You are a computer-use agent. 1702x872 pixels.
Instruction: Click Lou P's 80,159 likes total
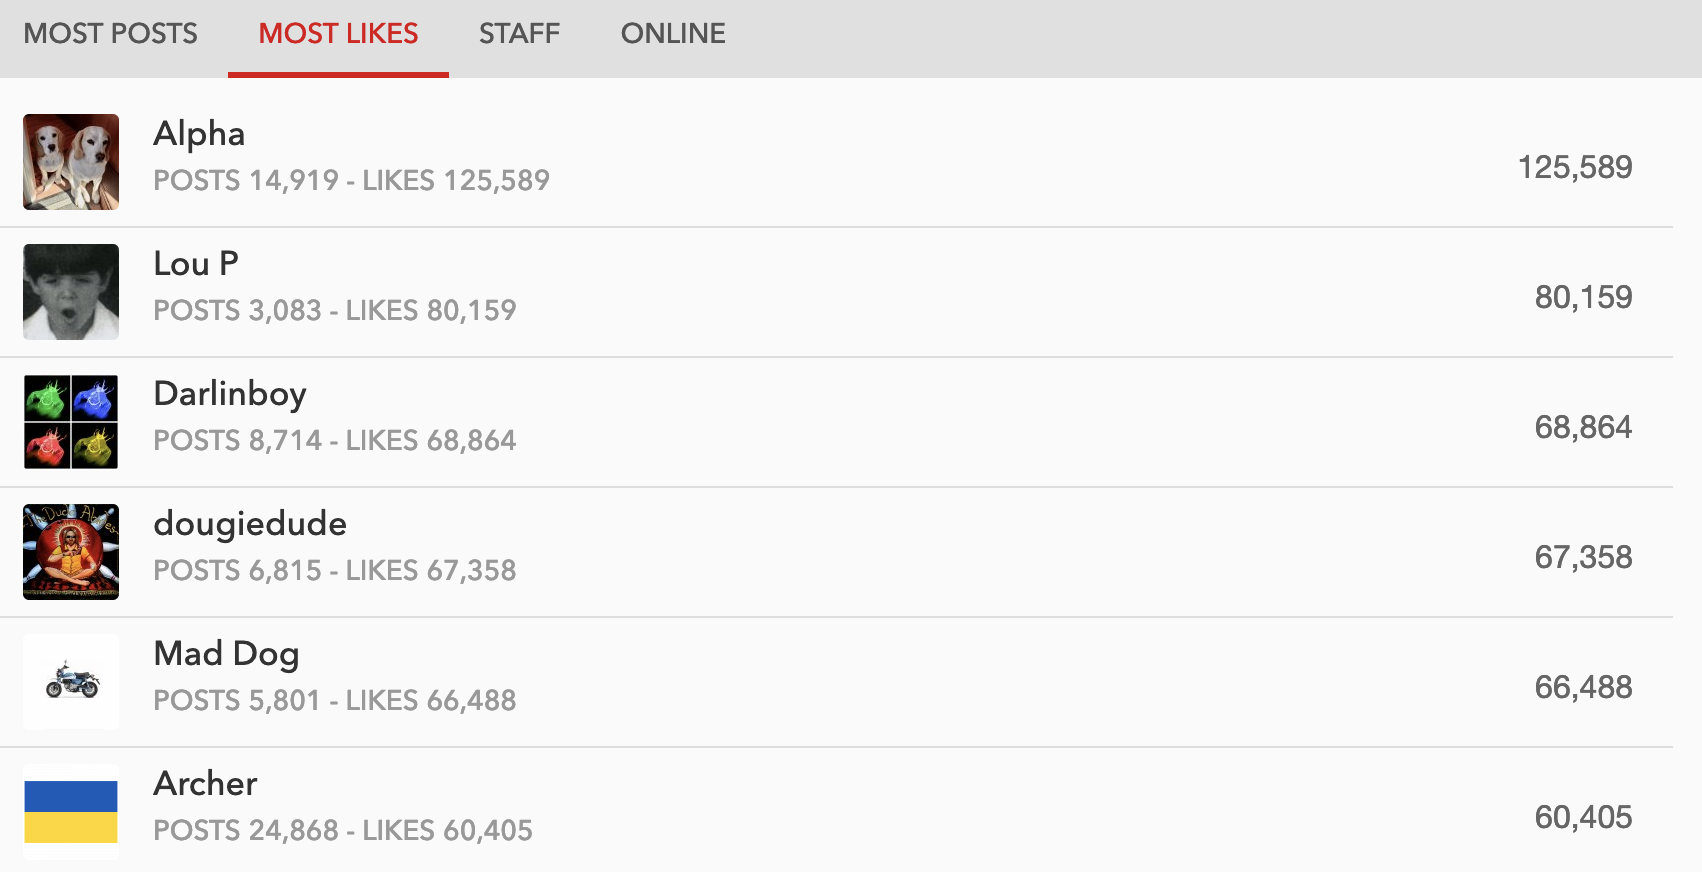click(x=1583, y=297)
